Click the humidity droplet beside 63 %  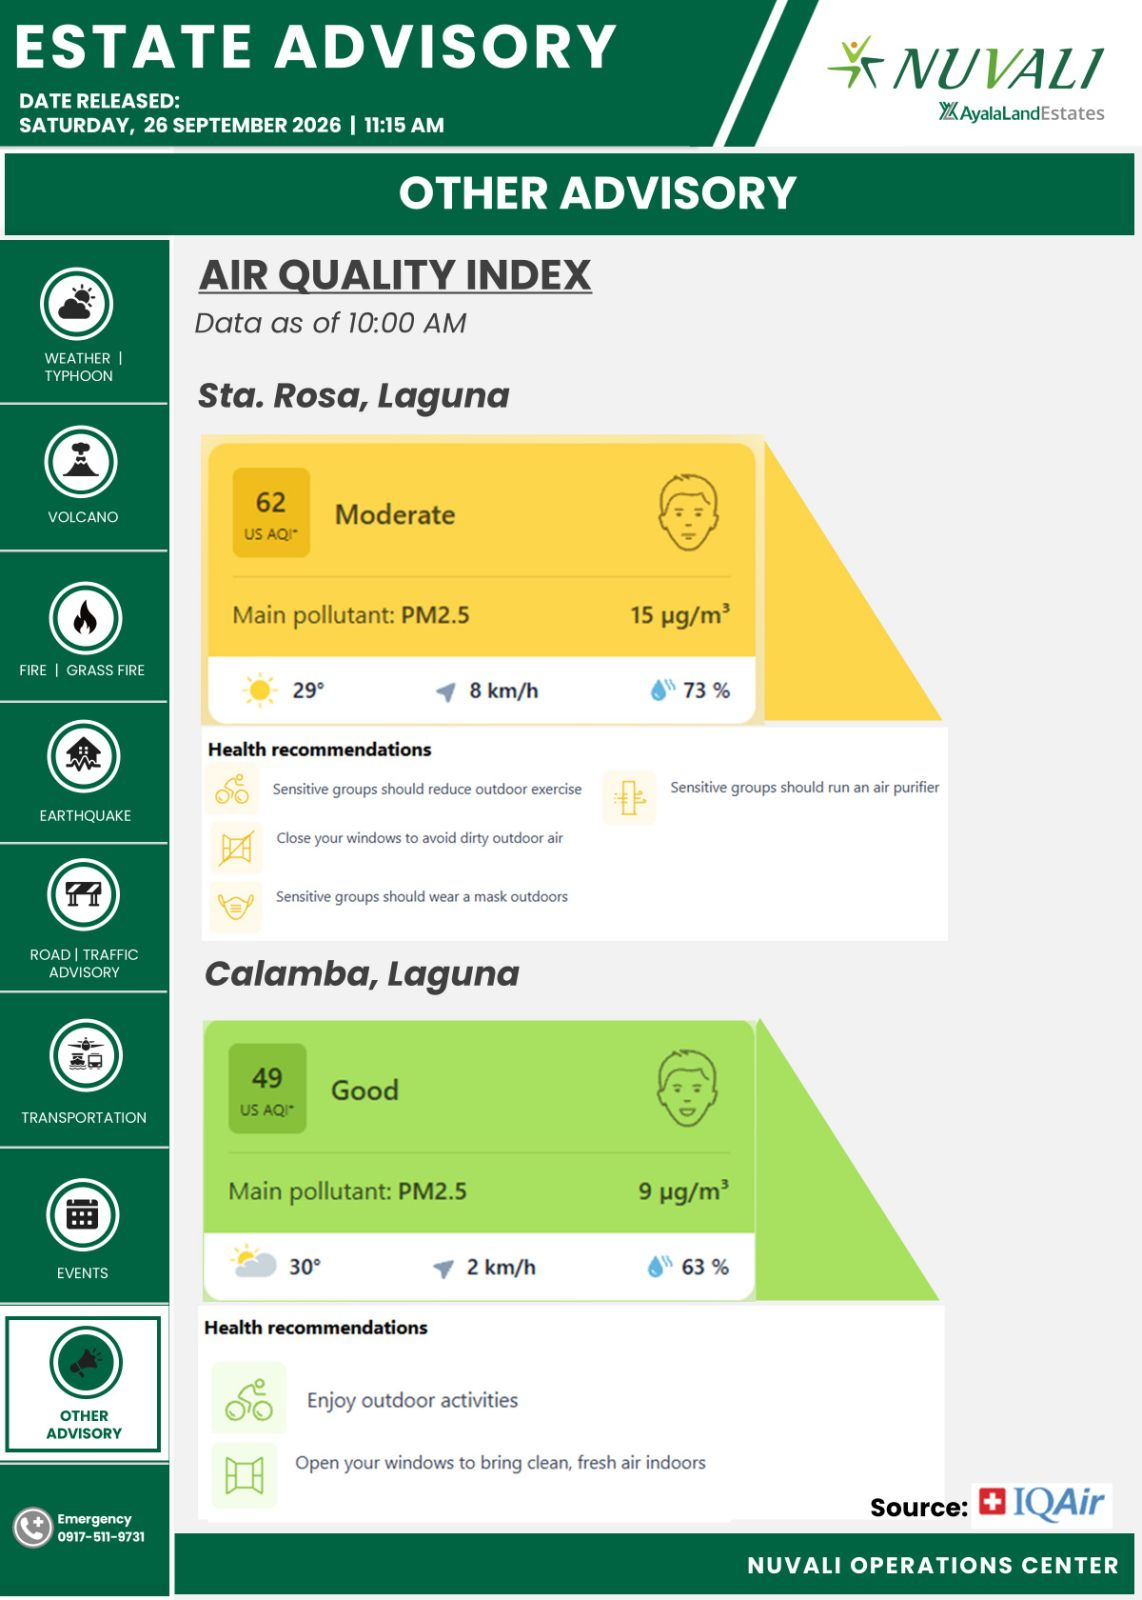point(660,1266)
